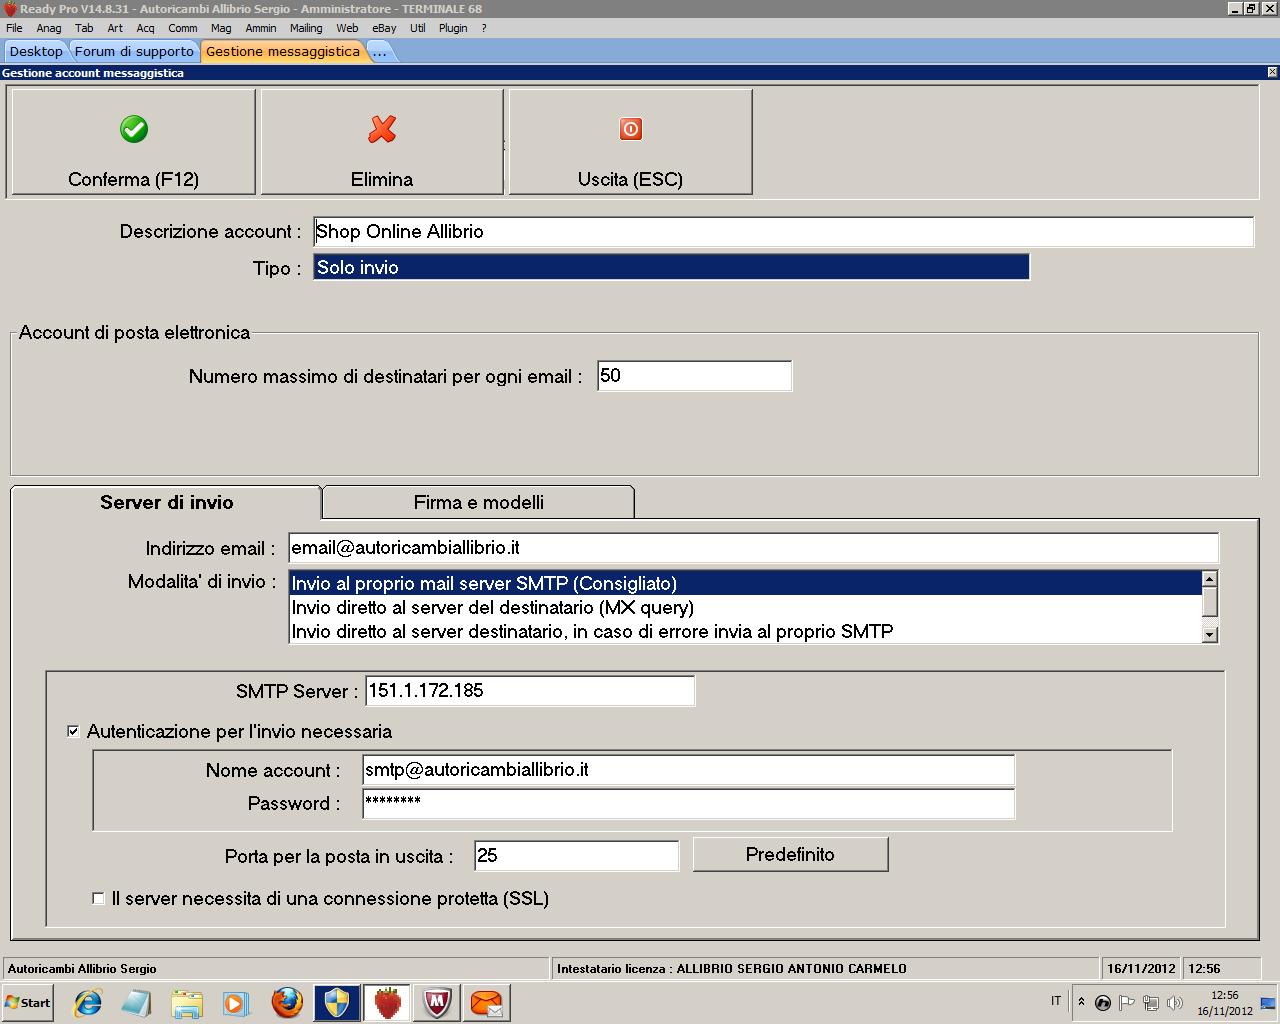Image resolution: width=1280 pixels, height=1024 pixels.
Task: Click the Modalita' list scroll up arrow
Action: [1210, 579]
